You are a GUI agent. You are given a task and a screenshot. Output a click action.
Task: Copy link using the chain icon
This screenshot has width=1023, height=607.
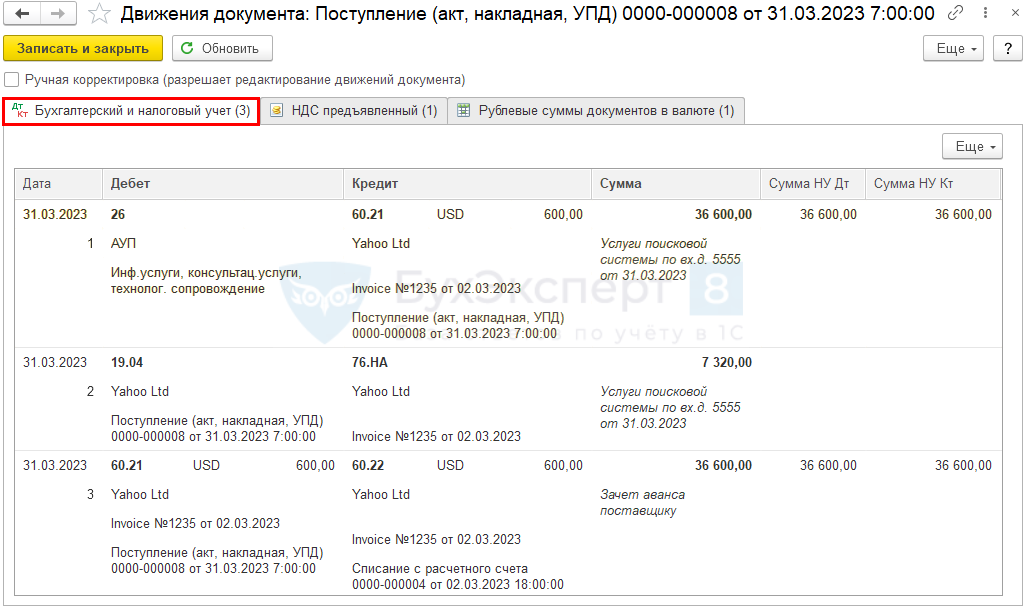pos(955,13)
